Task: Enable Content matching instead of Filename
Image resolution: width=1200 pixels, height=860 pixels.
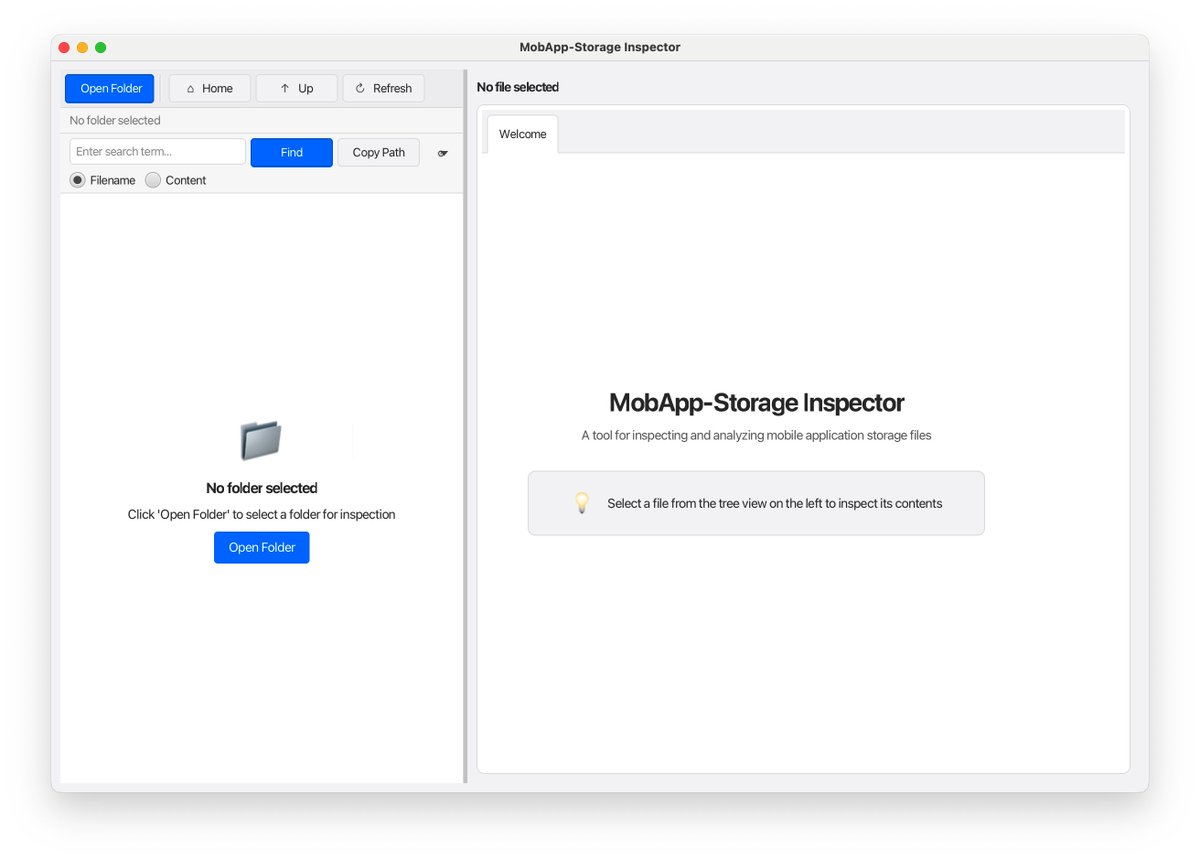Action: (152, 180)
